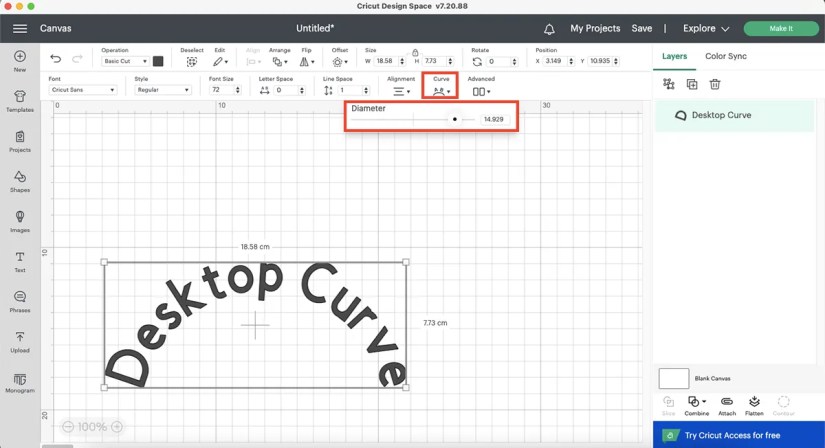The width and height of the screenshot is (825, 448).
Task: Open the Monogram maker
Action: [x=20, y=382]
